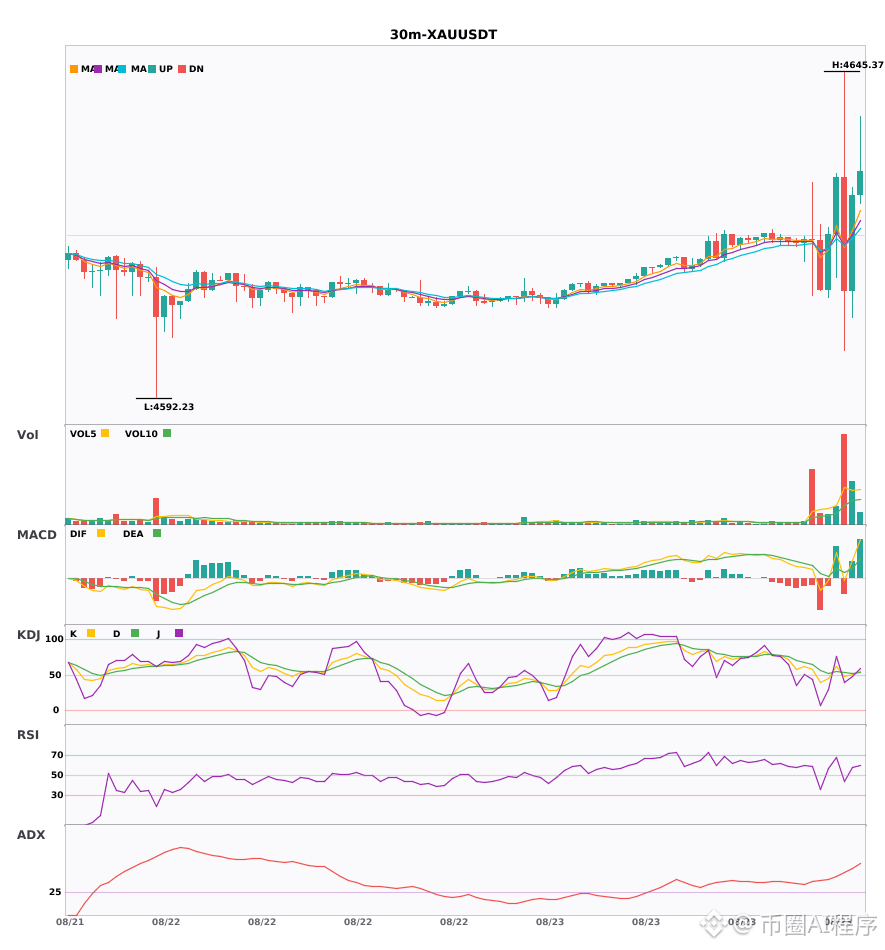Viewport: 885px width, 950px height.
Task: Click the yellow DIF legend swatch
Action: pos(101,533)
